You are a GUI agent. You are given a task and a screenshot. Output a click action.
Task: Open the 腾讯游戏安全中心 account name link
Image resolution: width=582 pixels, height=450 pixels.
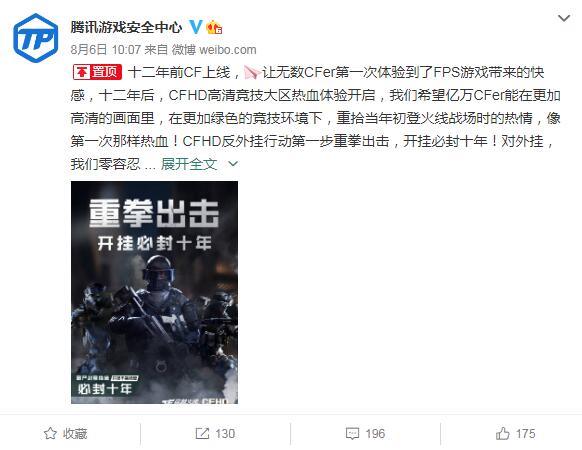coord(127,27)
